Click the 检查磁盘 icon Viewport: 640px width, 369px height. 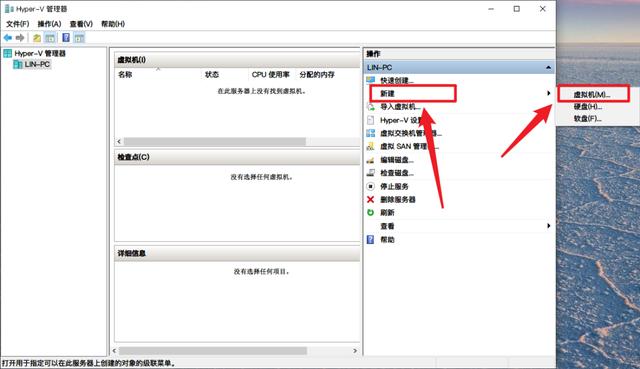point(371,173)
